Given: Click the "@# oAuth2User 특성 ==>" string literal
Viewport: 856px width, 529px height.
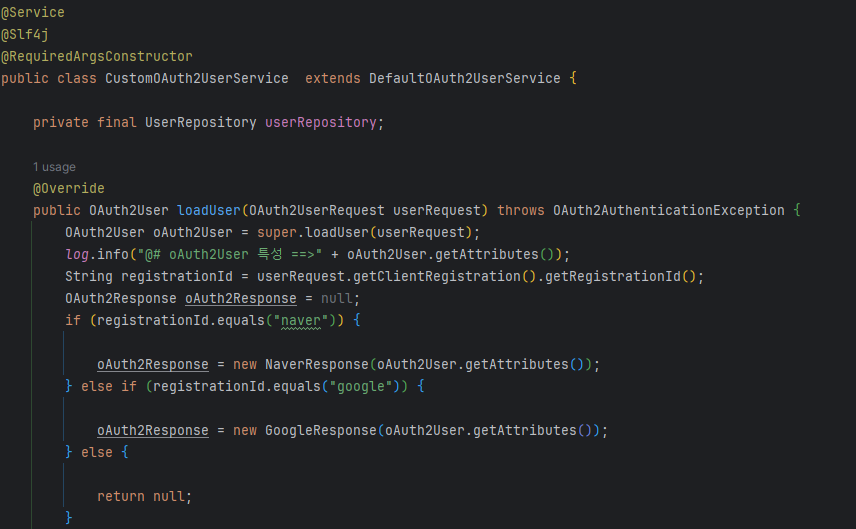Looking at the screenshot, I should pyautogui.click(x=229, y=254).
